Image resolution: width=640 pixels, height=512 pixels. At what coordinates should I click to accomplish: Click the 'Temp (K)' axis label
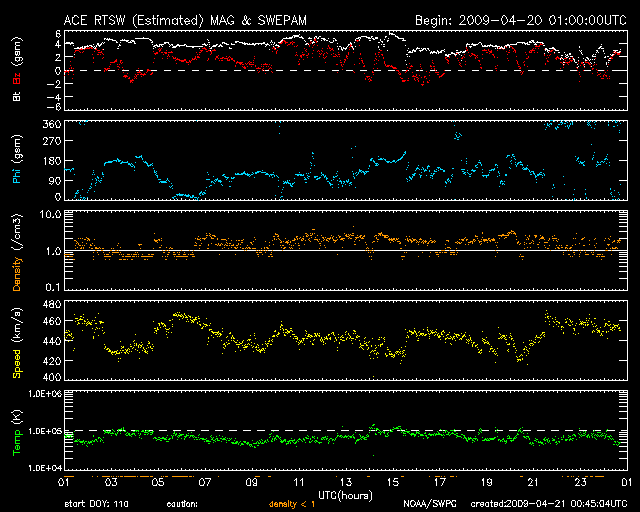coord(17,432)
